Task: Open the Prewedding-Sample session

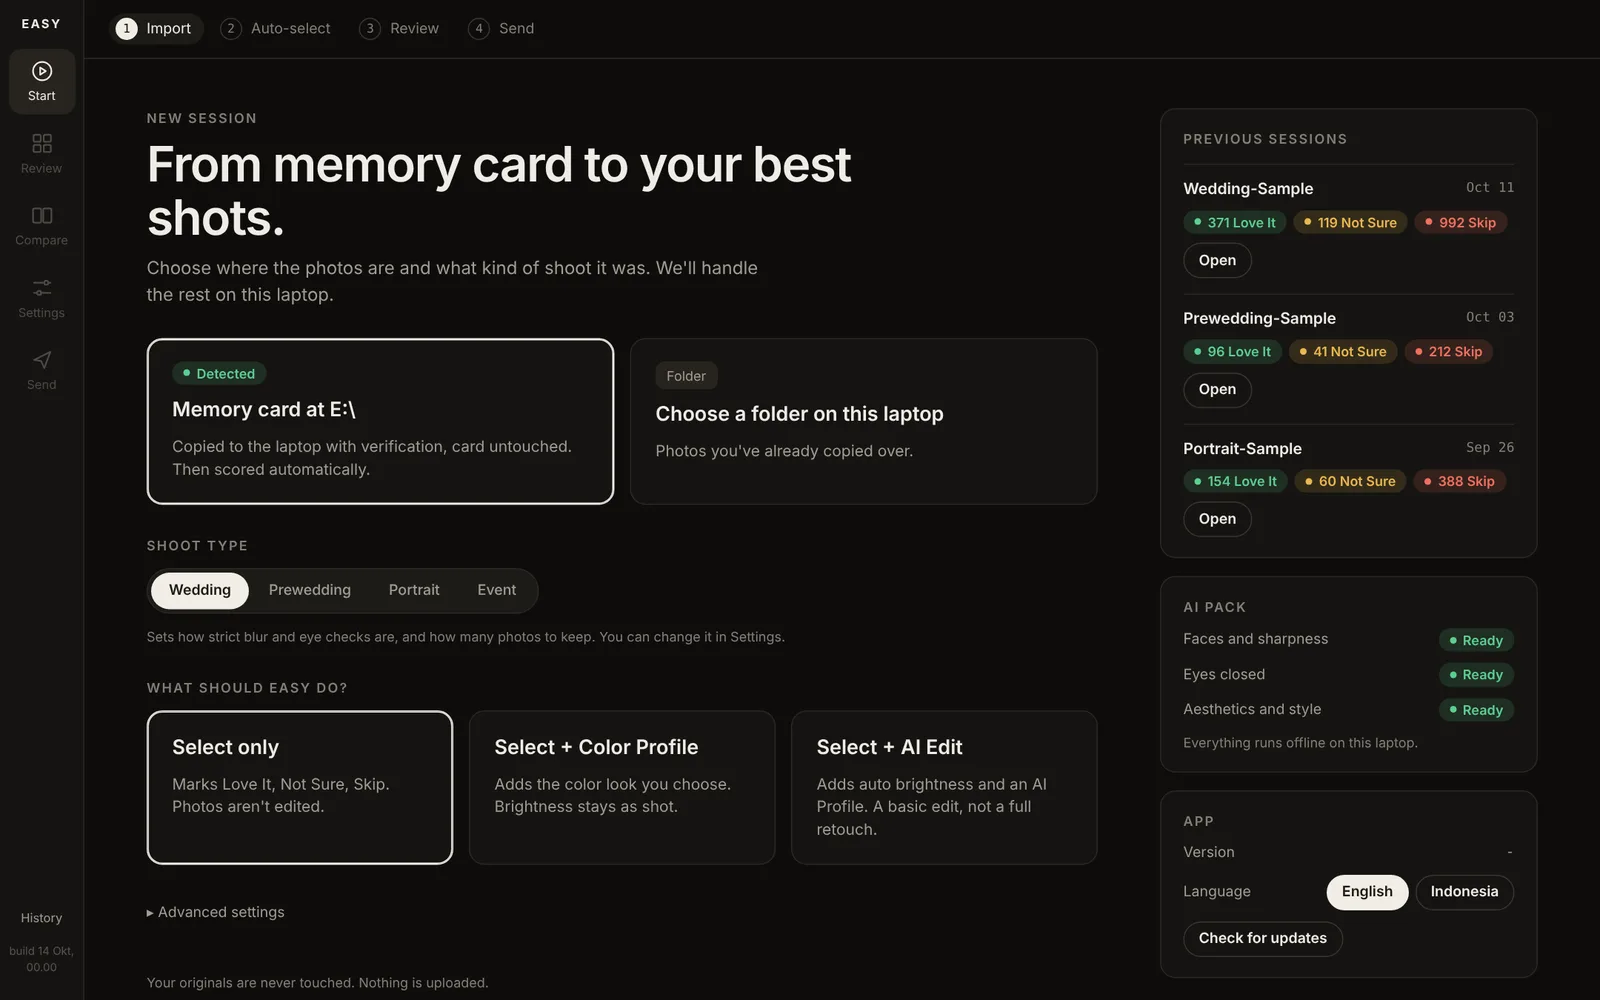Action: coord(1217,389)
